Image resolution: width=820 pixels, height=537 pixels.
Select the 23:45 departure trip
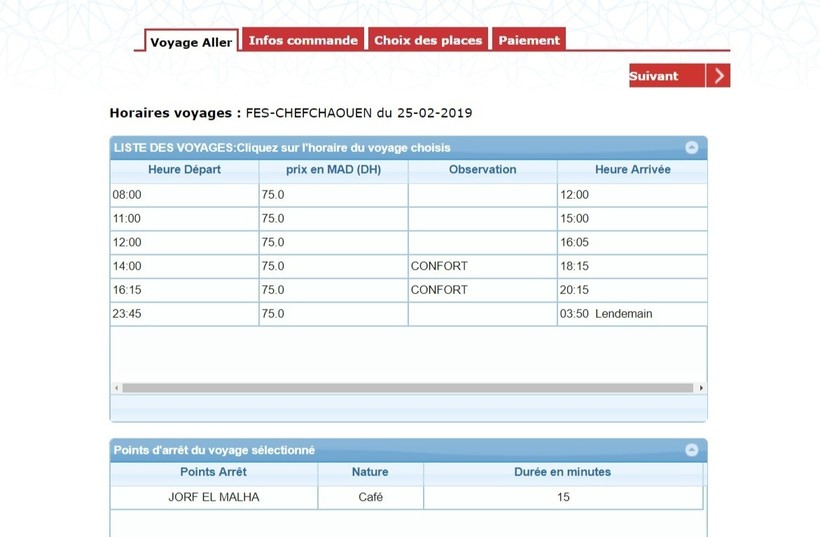[408, 314]
